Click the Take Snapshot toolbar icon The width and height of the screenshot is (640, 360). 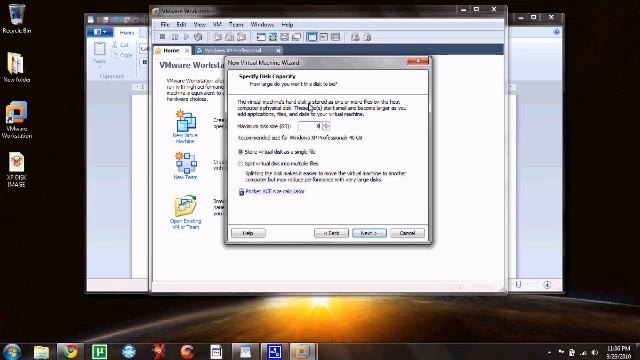tap(218, 37)
